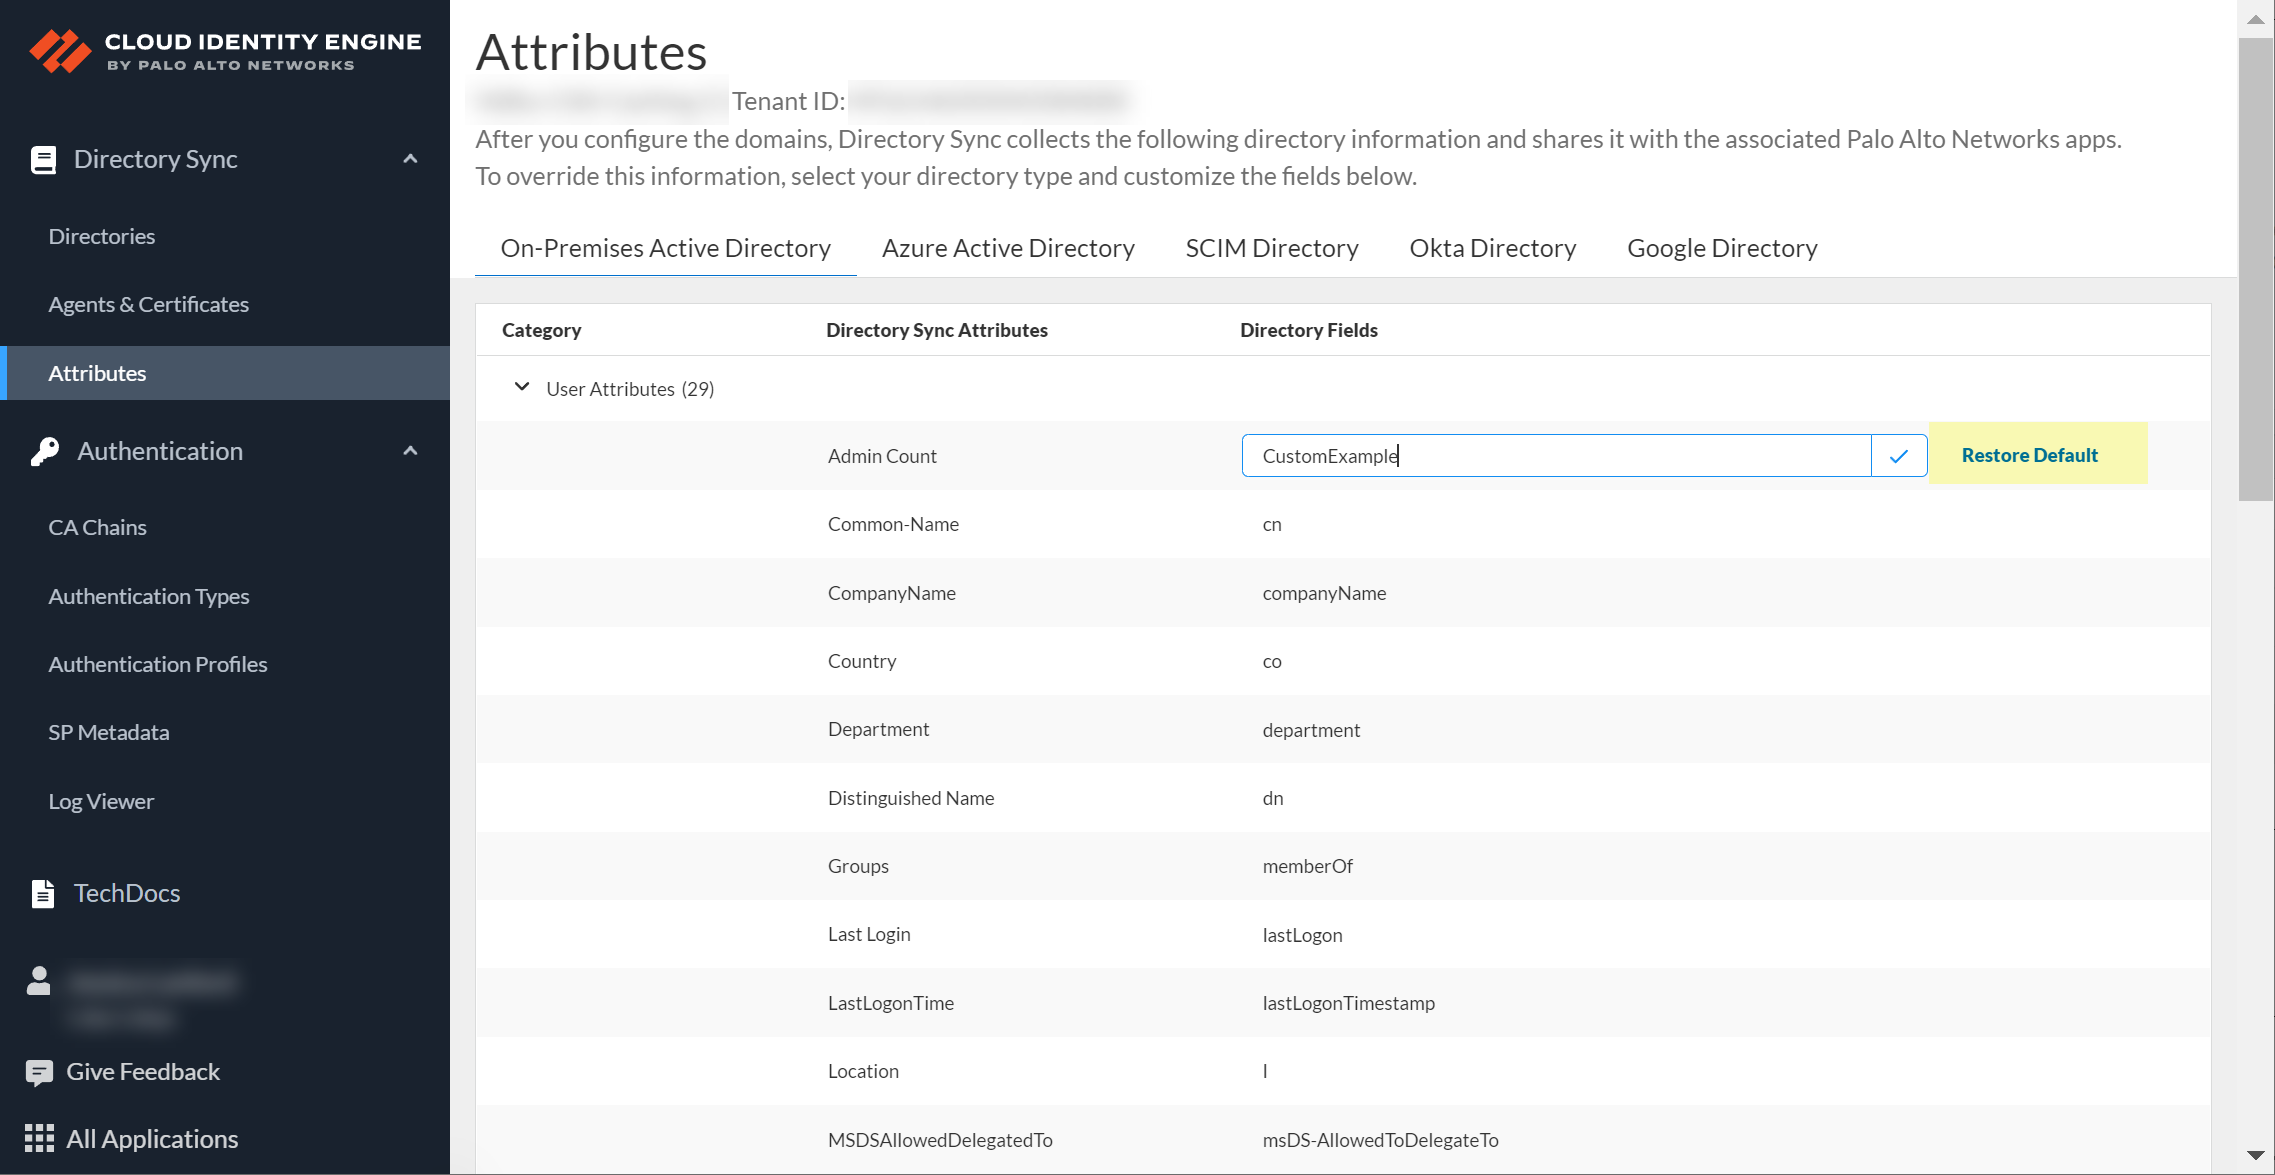Click the page scrollbar down arrow
2275x1175 pixels.
pyautogui.click(x=2255, y=1155)
